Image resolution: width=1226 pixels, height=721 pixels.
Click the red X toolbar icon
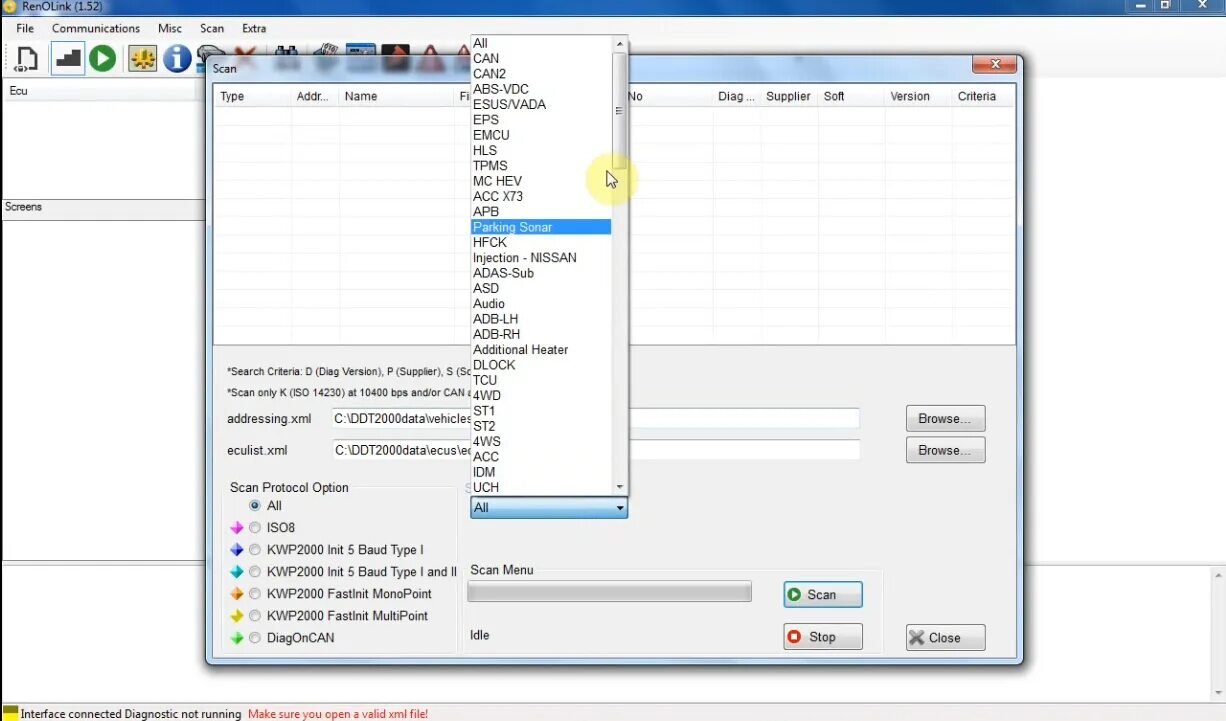[x=244, y=52]
